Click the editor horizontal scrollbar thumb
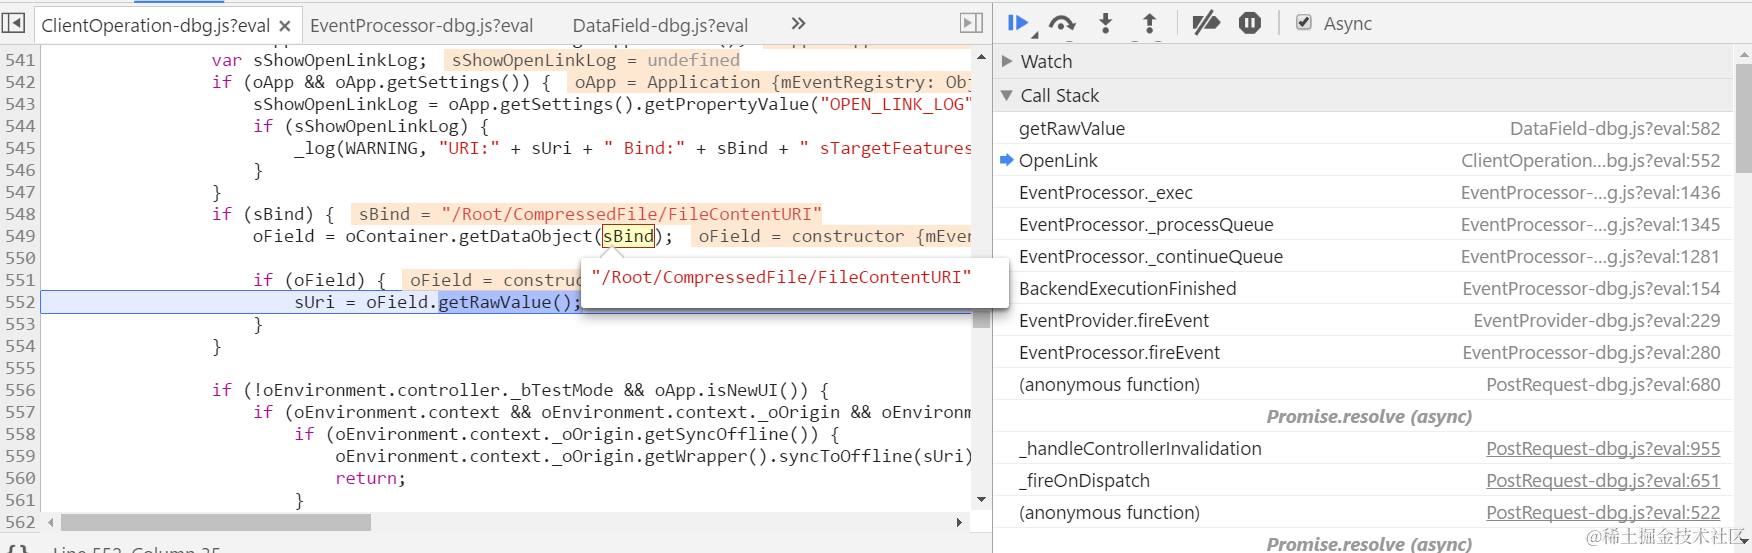The height and width of the screenshot is (553, 1752). click(216, 522)
